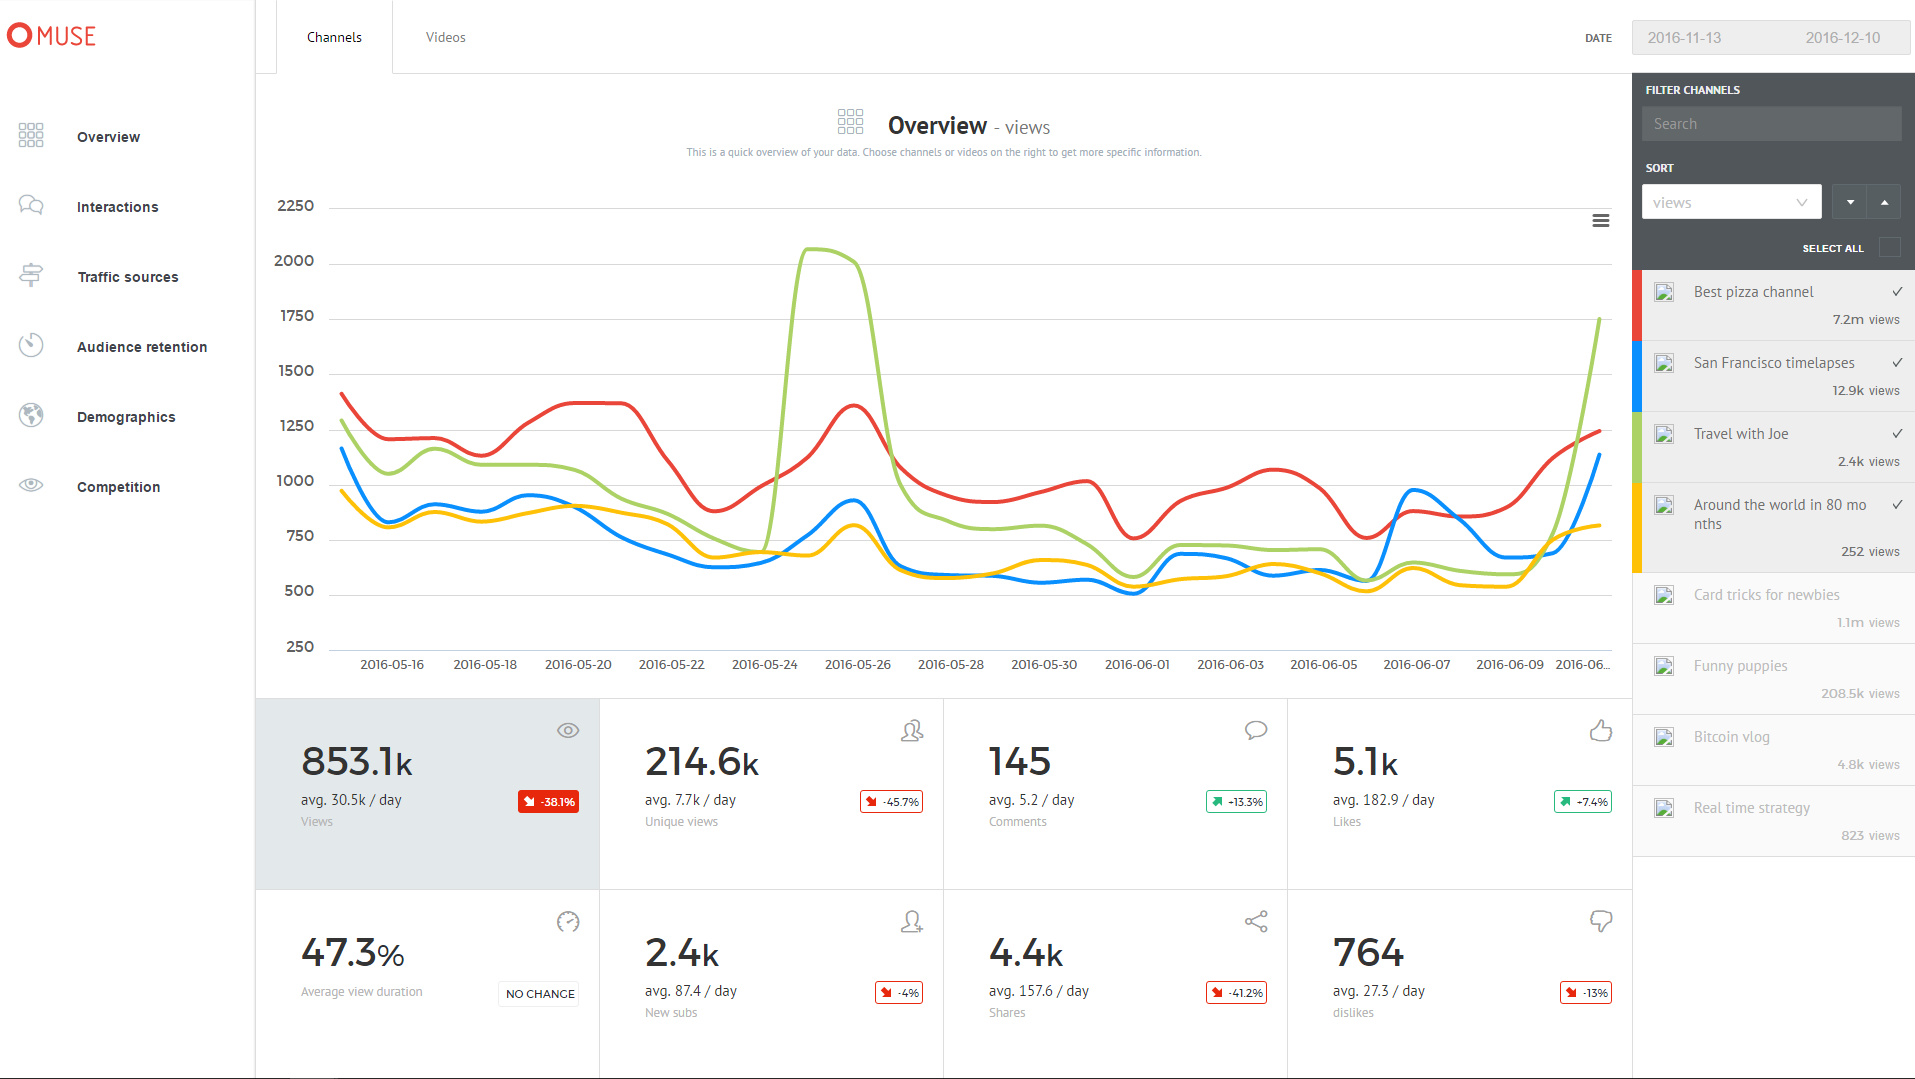Sort channels descending with down arrow
This screenshot has height=1079, width=1915.
(x=1850, y=202)
